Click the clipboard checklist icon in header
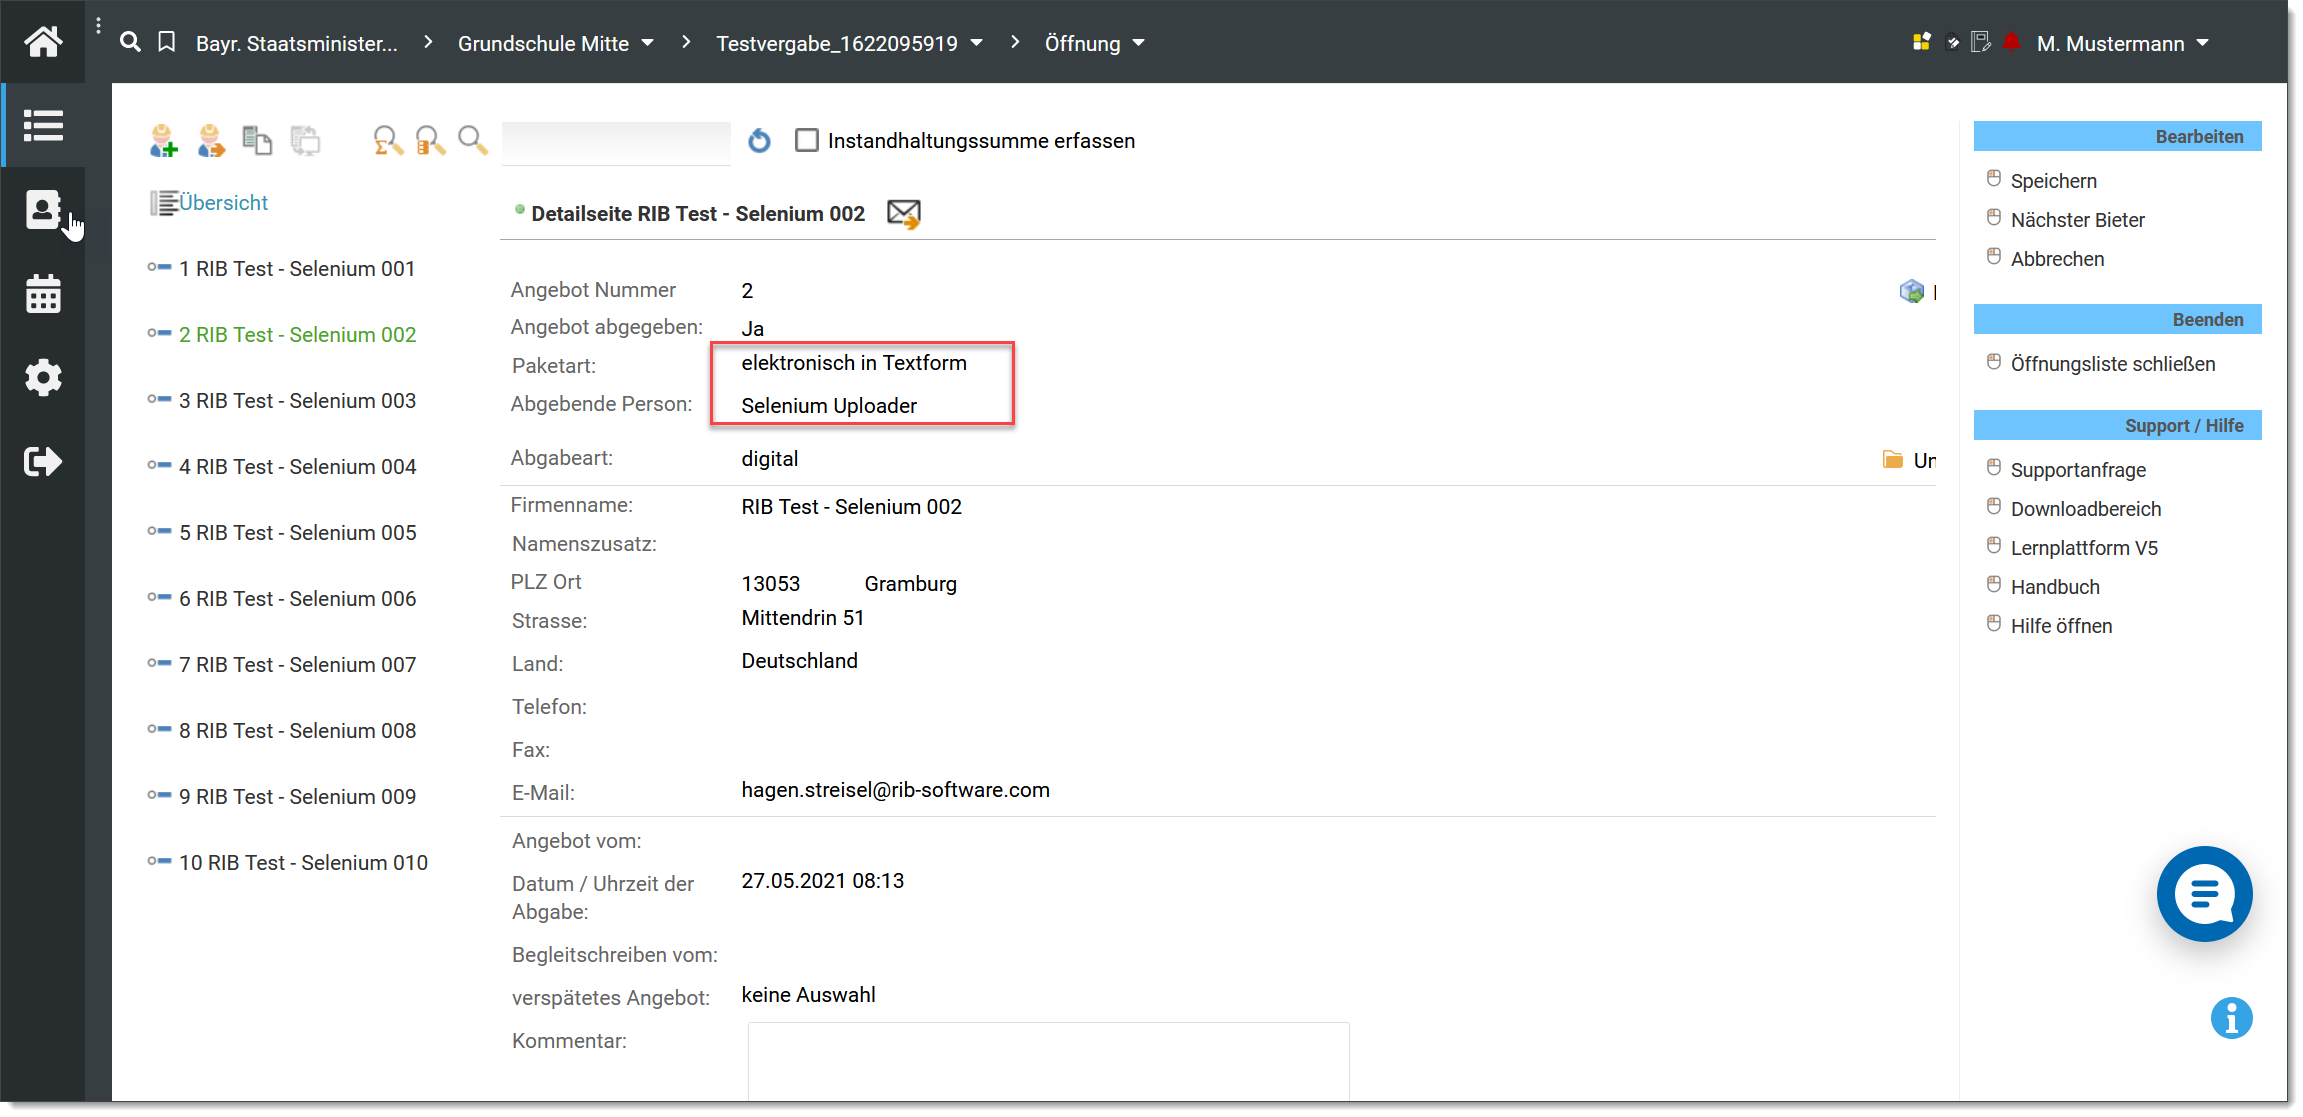 [x=1951, y=42]
